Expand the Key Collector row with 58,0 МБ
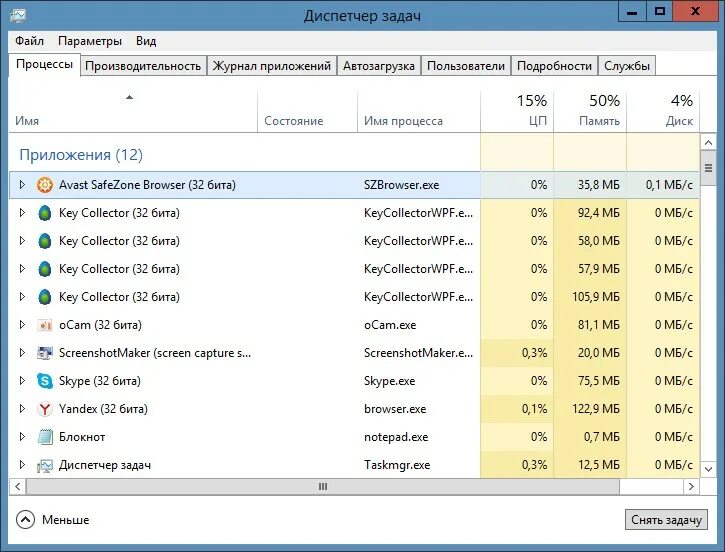 tap(22, 241)
